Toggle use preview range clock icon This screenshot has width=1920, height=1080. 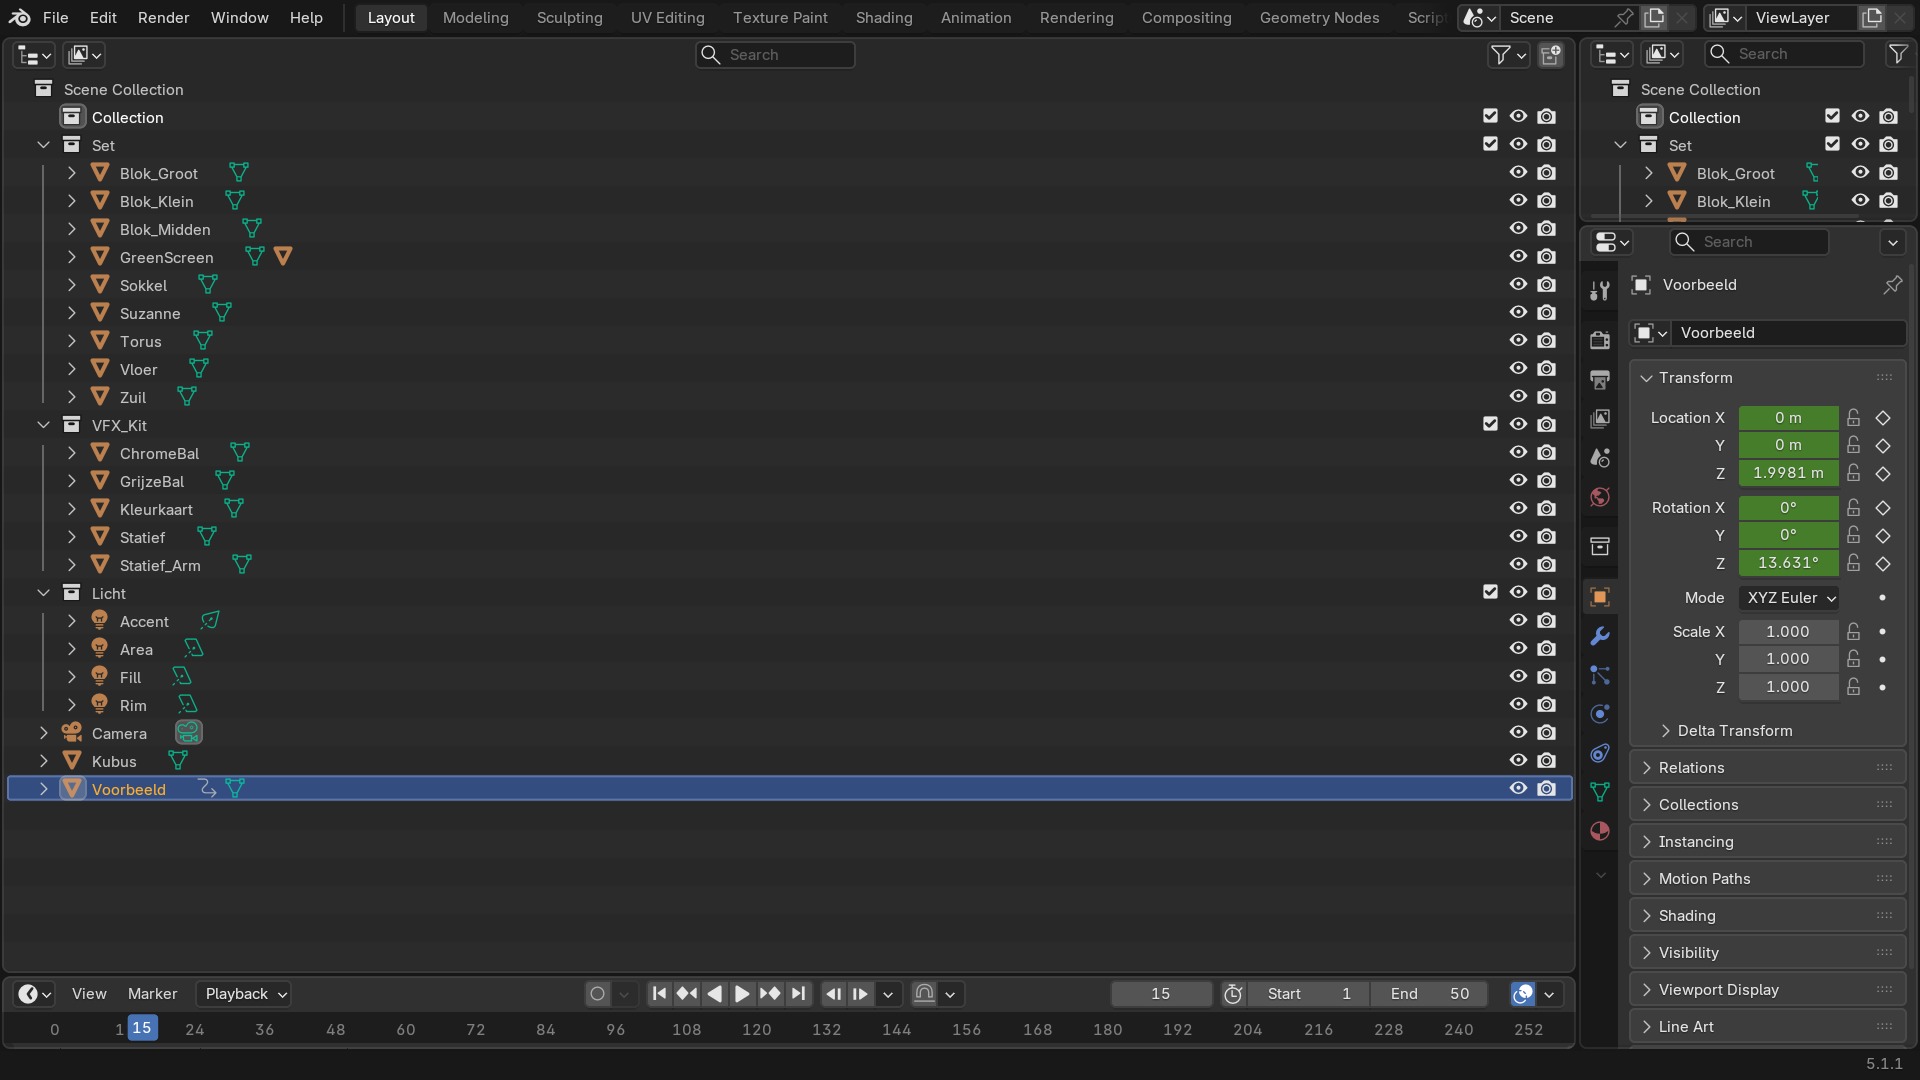1233,994
